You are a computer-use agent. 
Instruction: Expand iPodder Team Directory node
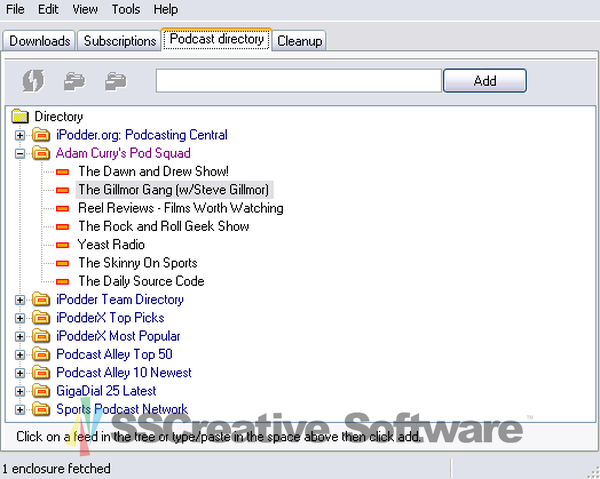[x=20, y=300]
